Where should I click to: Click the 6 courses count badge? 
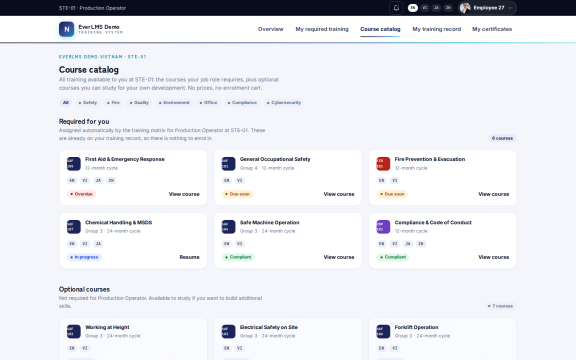[502, 138]
